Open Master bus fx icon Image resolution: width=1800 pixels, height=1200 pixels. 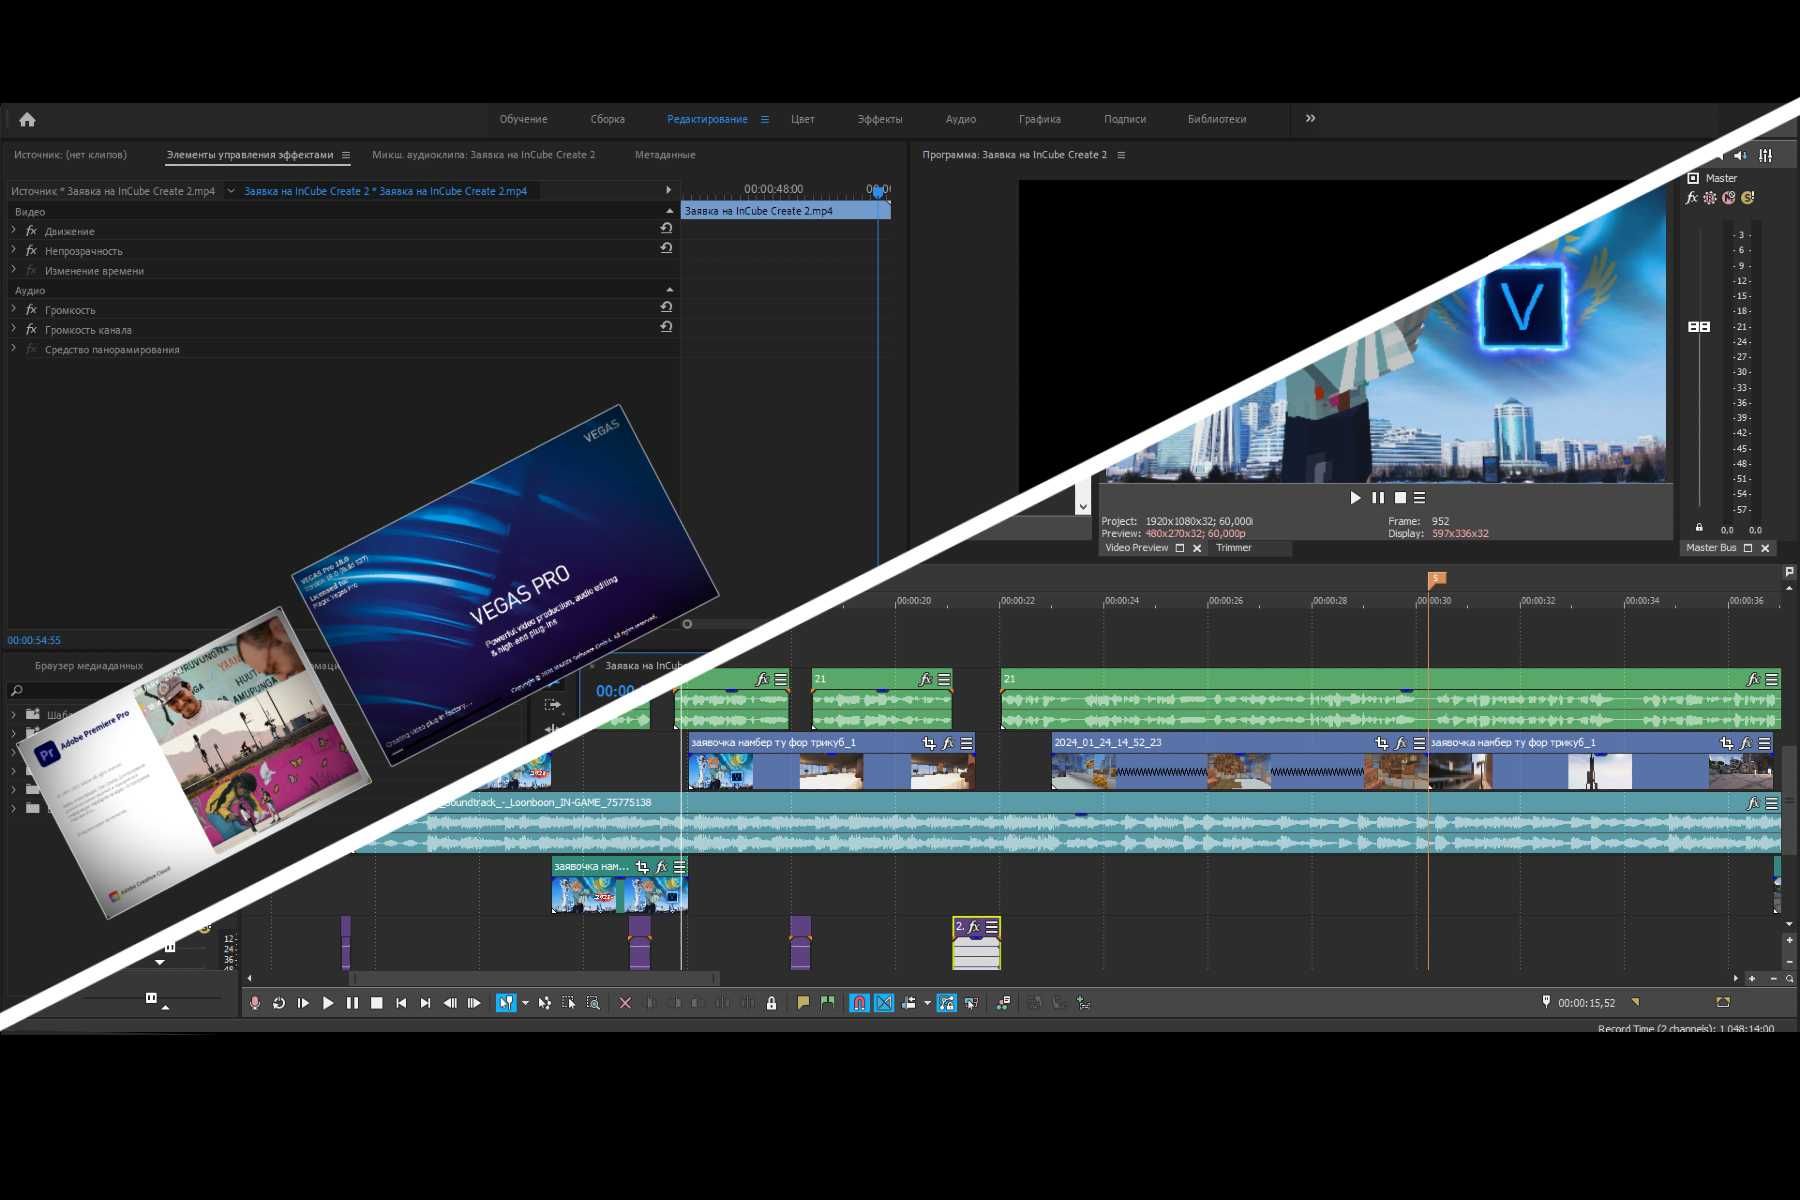[1692, 198]
